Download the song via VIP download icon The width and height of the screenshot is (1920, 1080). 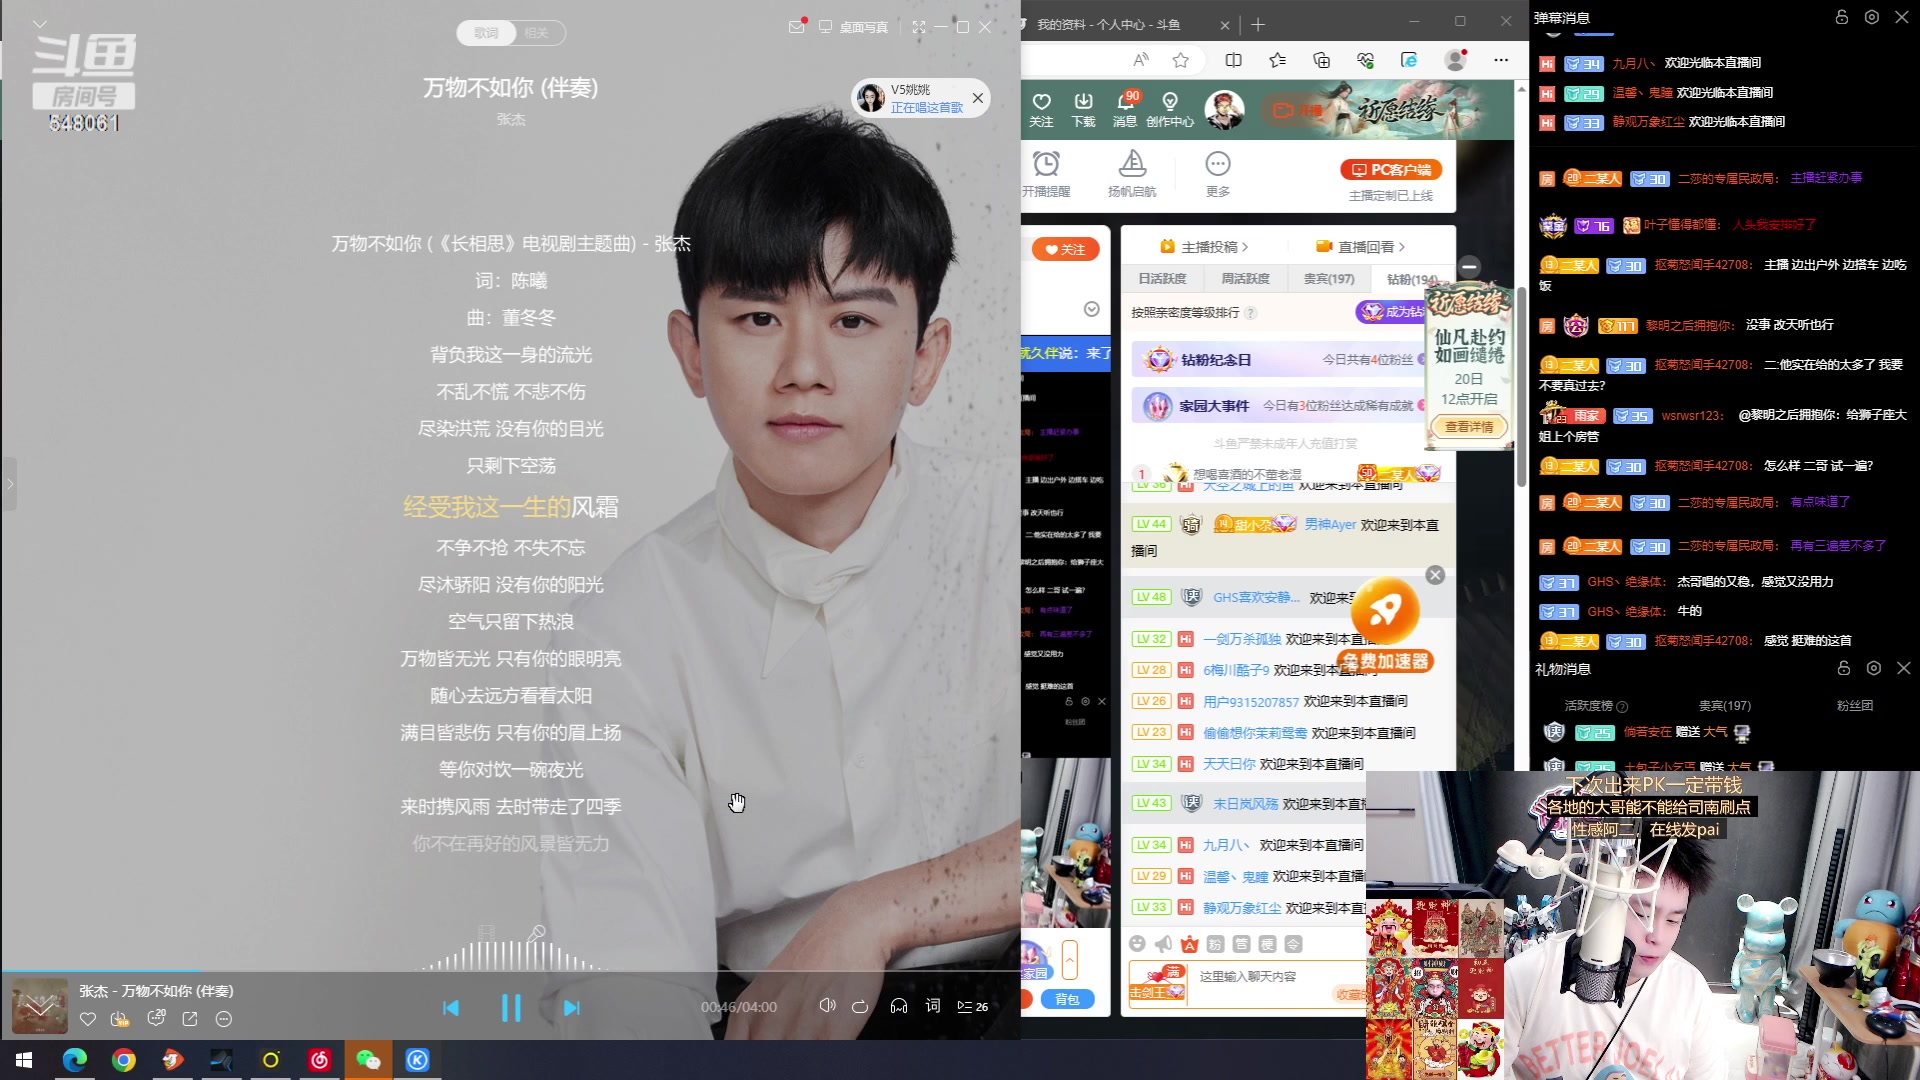click(120, 1019)
